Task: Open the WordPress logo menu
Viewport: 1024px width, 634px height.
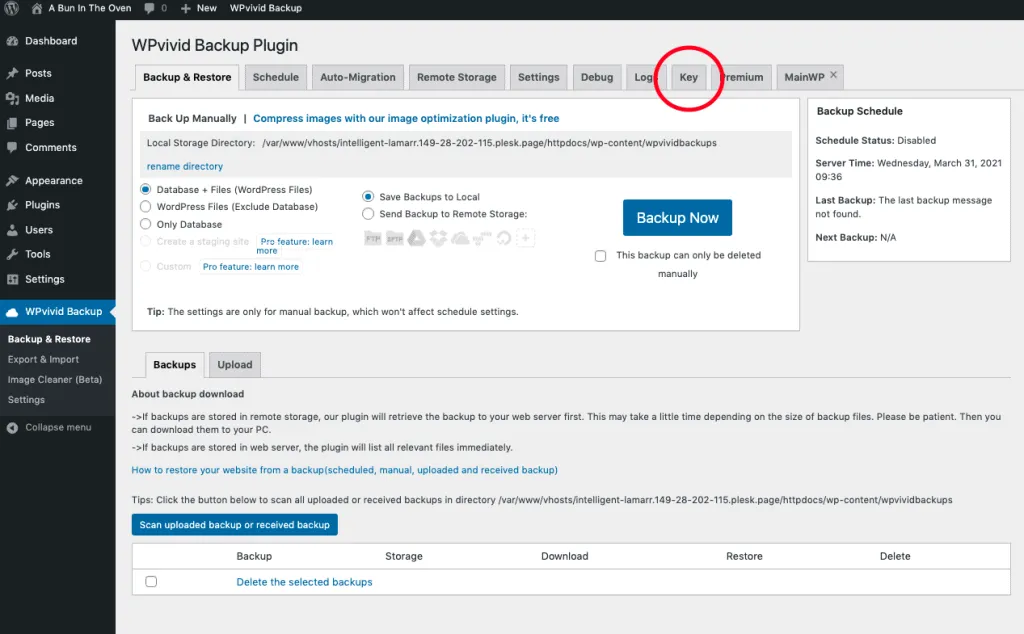Action: [10, 8]
